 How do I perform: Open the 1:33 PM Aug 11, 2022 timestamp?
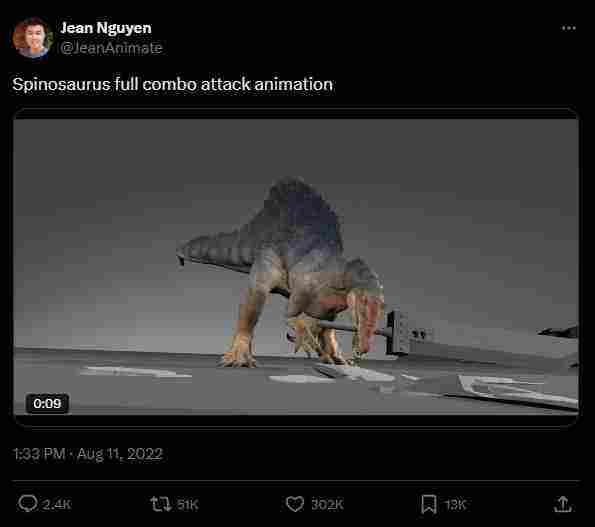(x=88, y=454)
